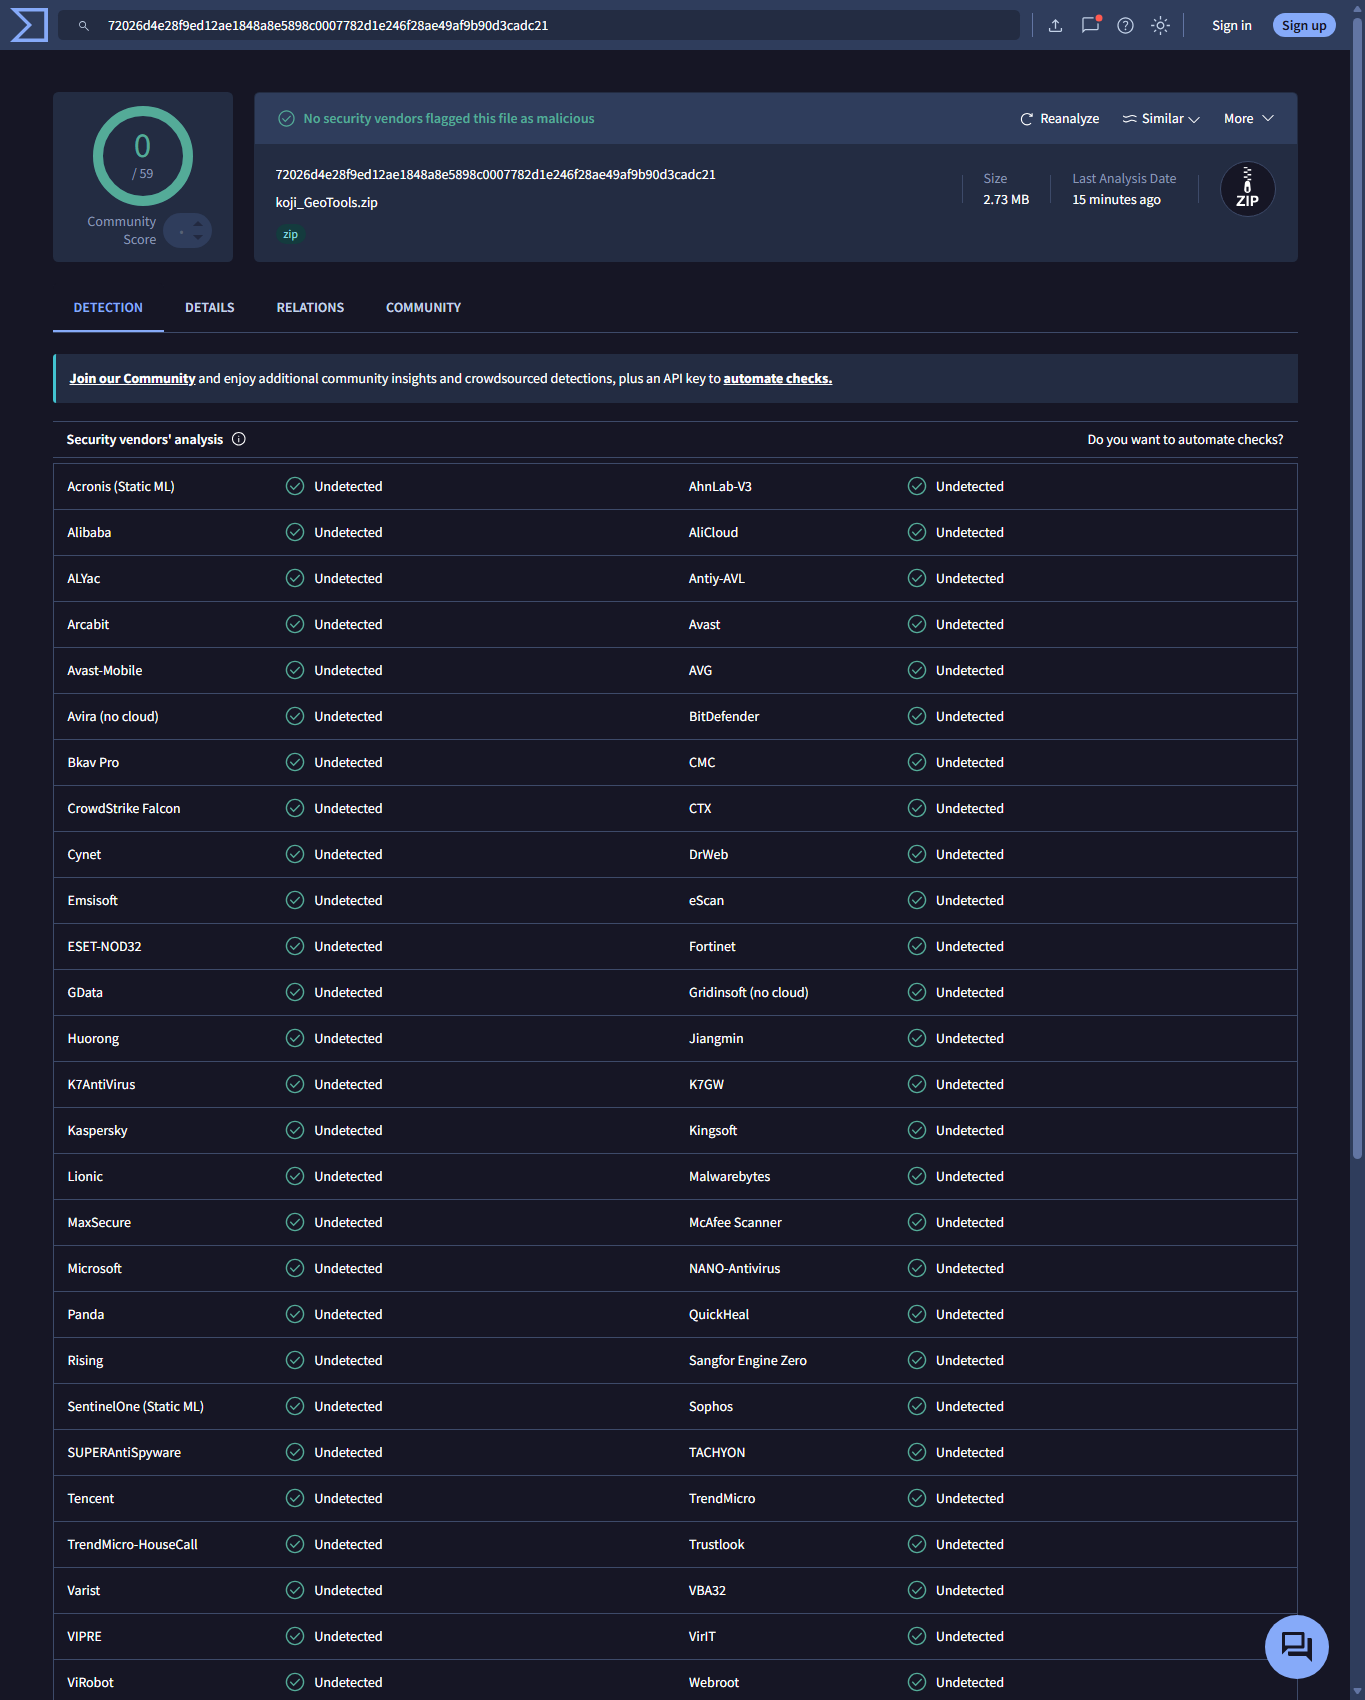Click the '15 minutes ago' analysis date

point(1116,200)
